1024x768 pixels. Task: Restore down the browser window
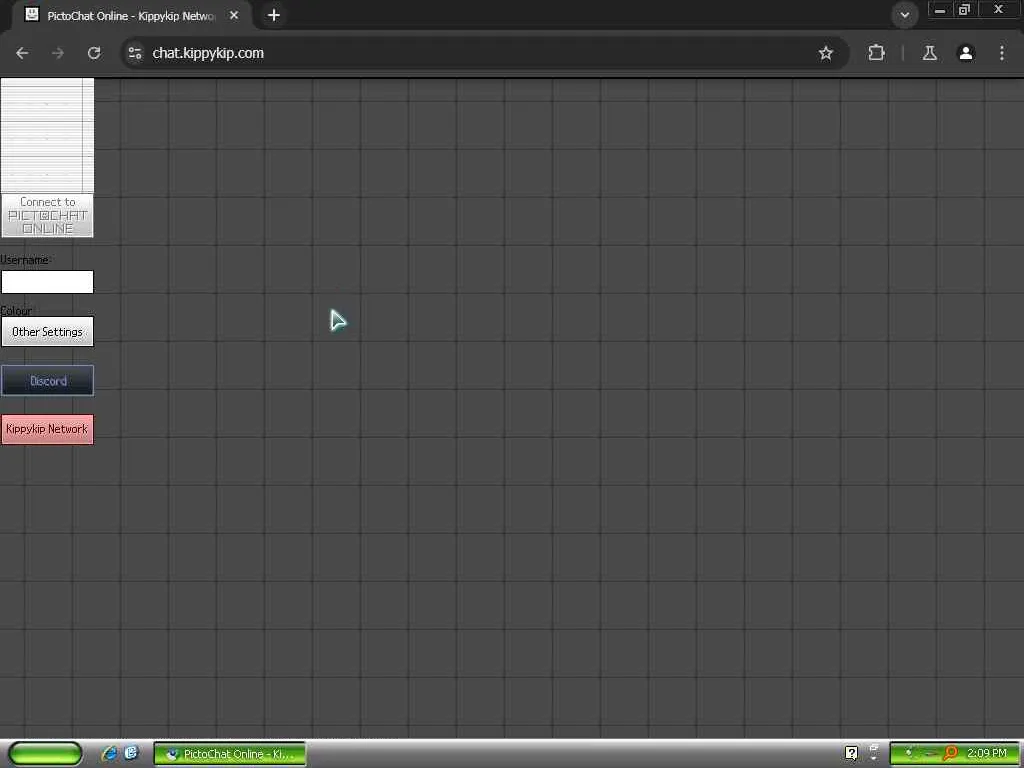pyautogui.click(x=964, y=10)
